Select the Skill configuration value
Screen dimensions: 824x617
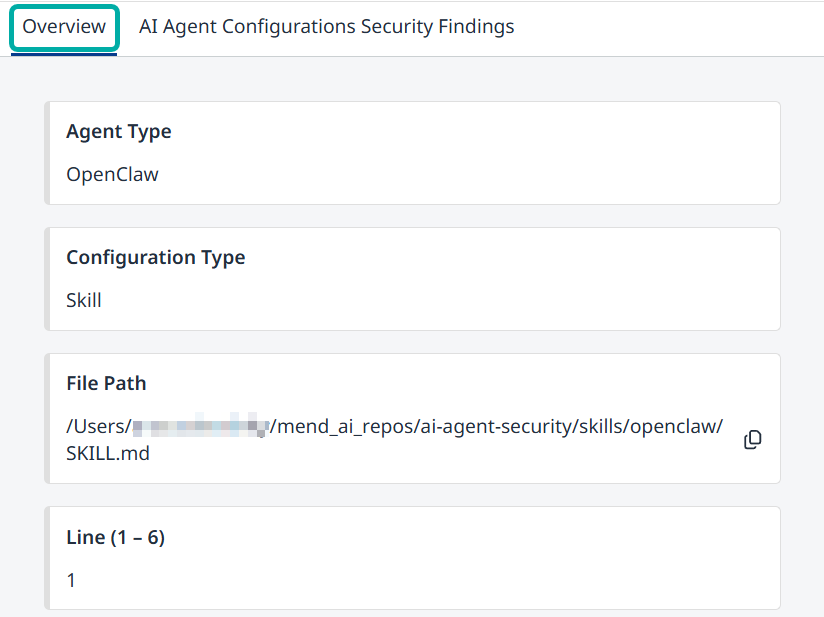click(84, 300)
